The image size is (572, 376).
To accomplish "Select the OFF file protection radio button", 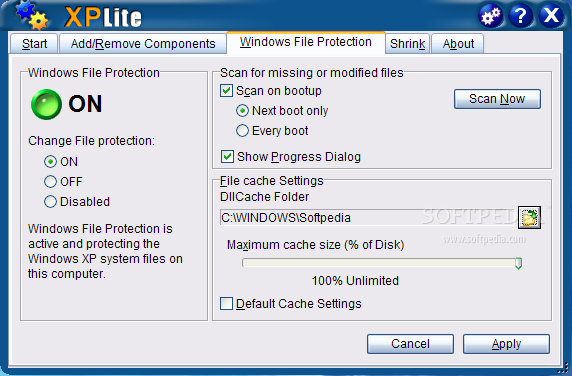I will pos(50,181).
